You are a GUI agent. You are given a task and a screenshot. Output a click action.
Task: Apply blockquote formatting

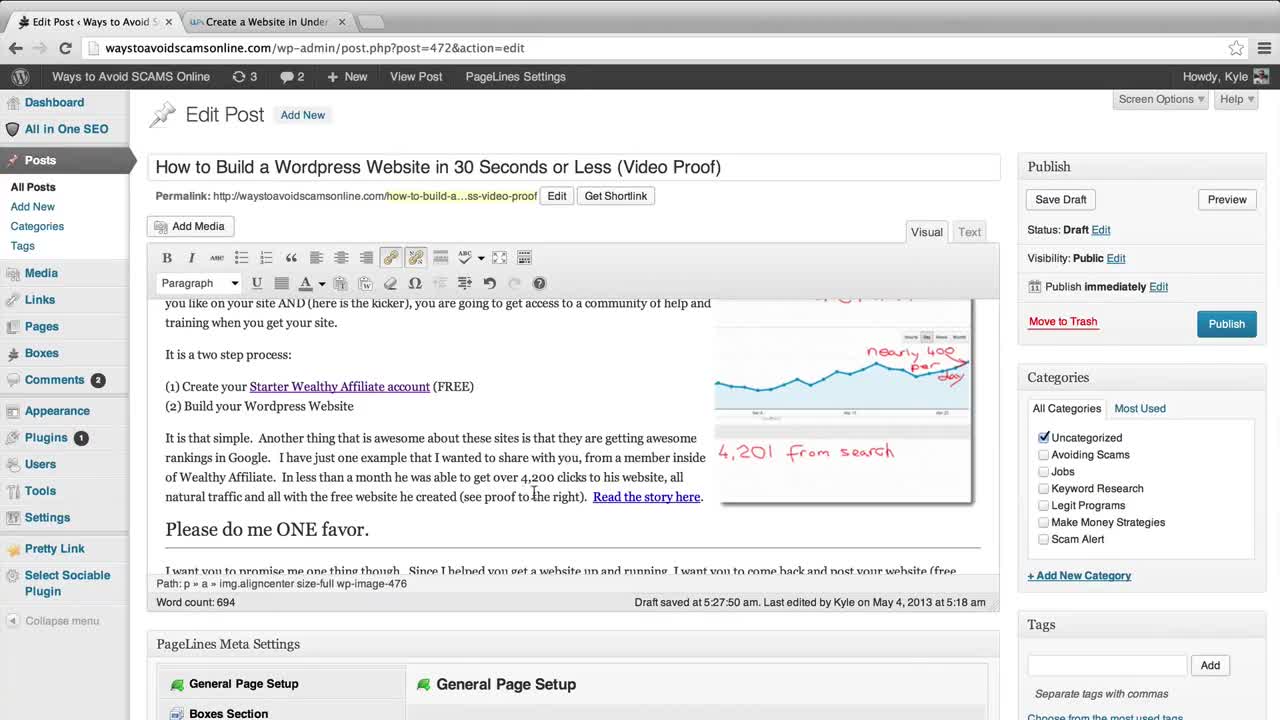(291, 258)
